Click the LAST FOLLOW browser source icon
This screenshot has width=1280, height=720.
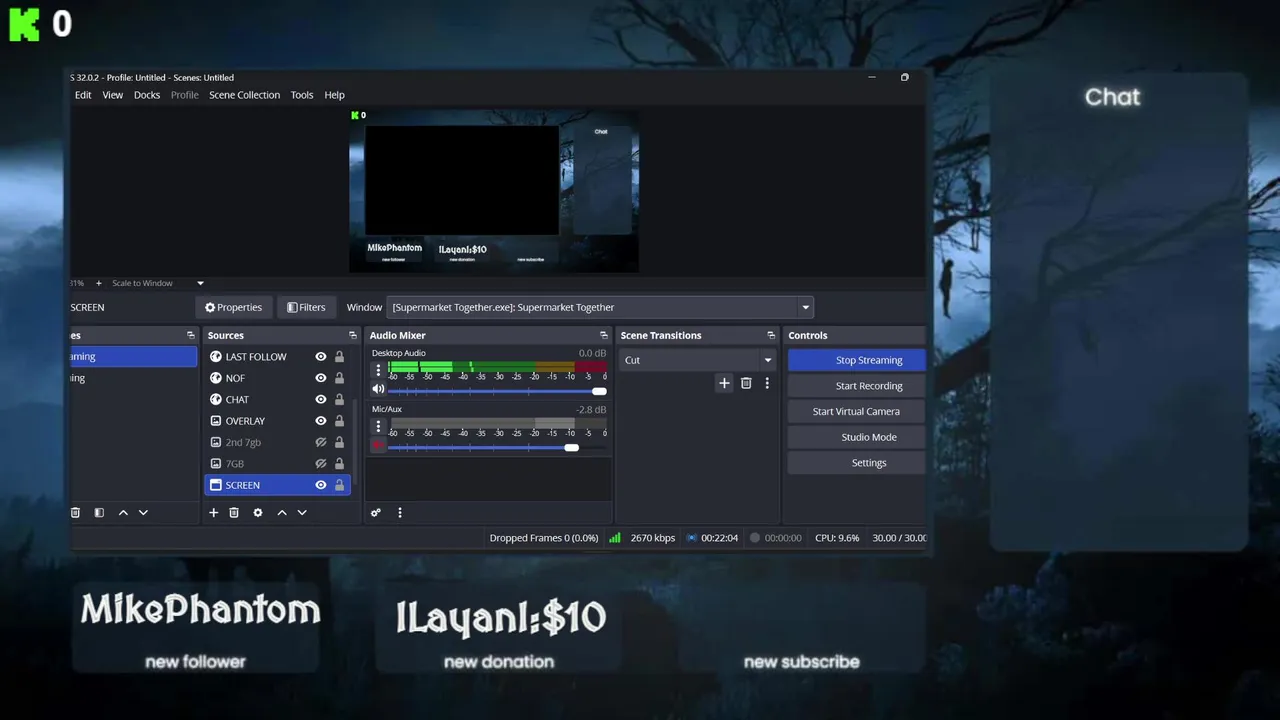[216, 357]
